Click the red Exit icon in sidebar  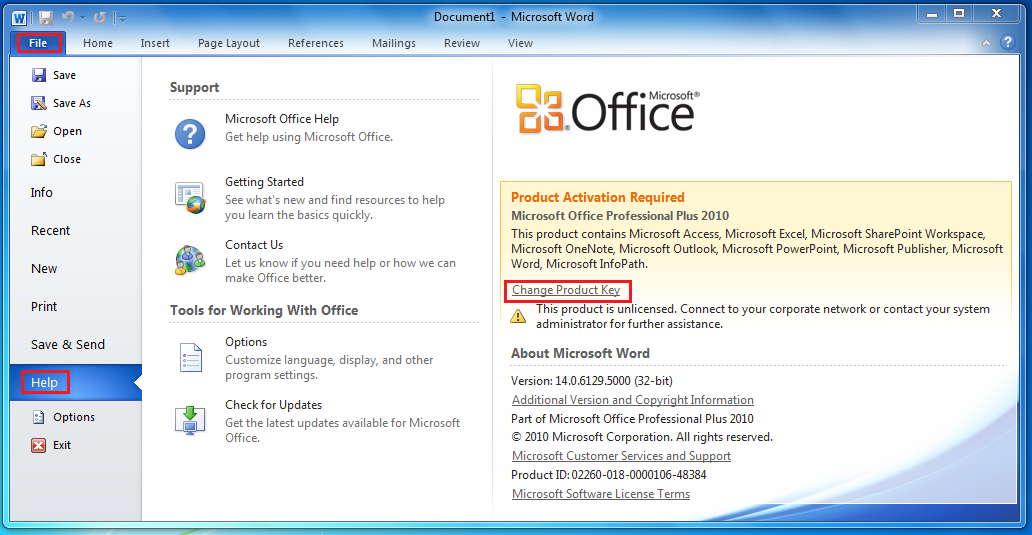coord(39,445)
